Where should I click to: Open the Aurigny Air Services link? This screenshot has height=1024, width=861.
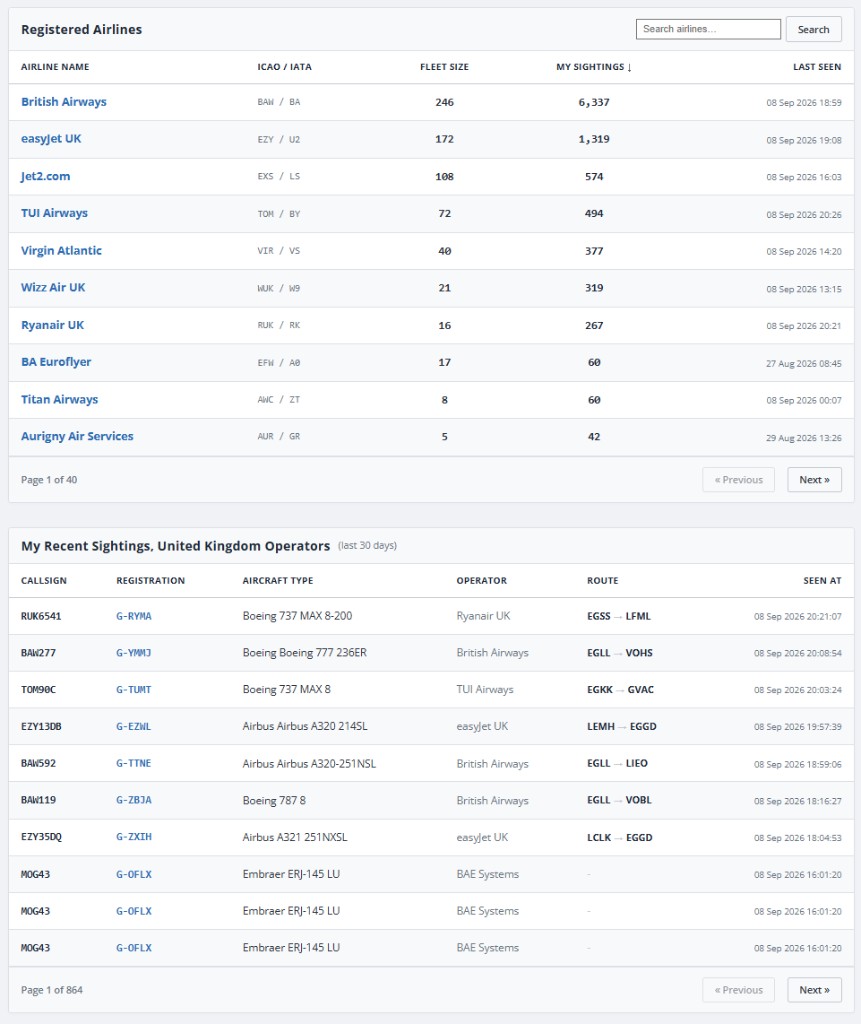tap(77, 436)
